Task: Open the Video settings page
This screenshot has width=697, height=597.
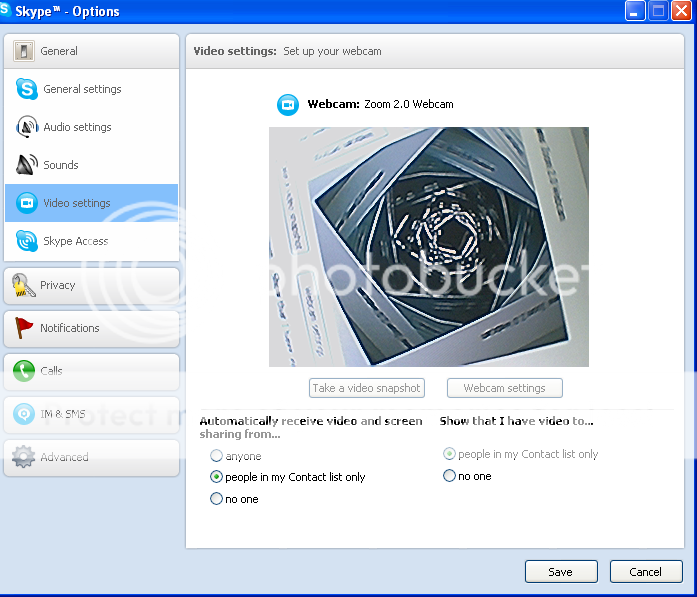Action: pos(91,203)
